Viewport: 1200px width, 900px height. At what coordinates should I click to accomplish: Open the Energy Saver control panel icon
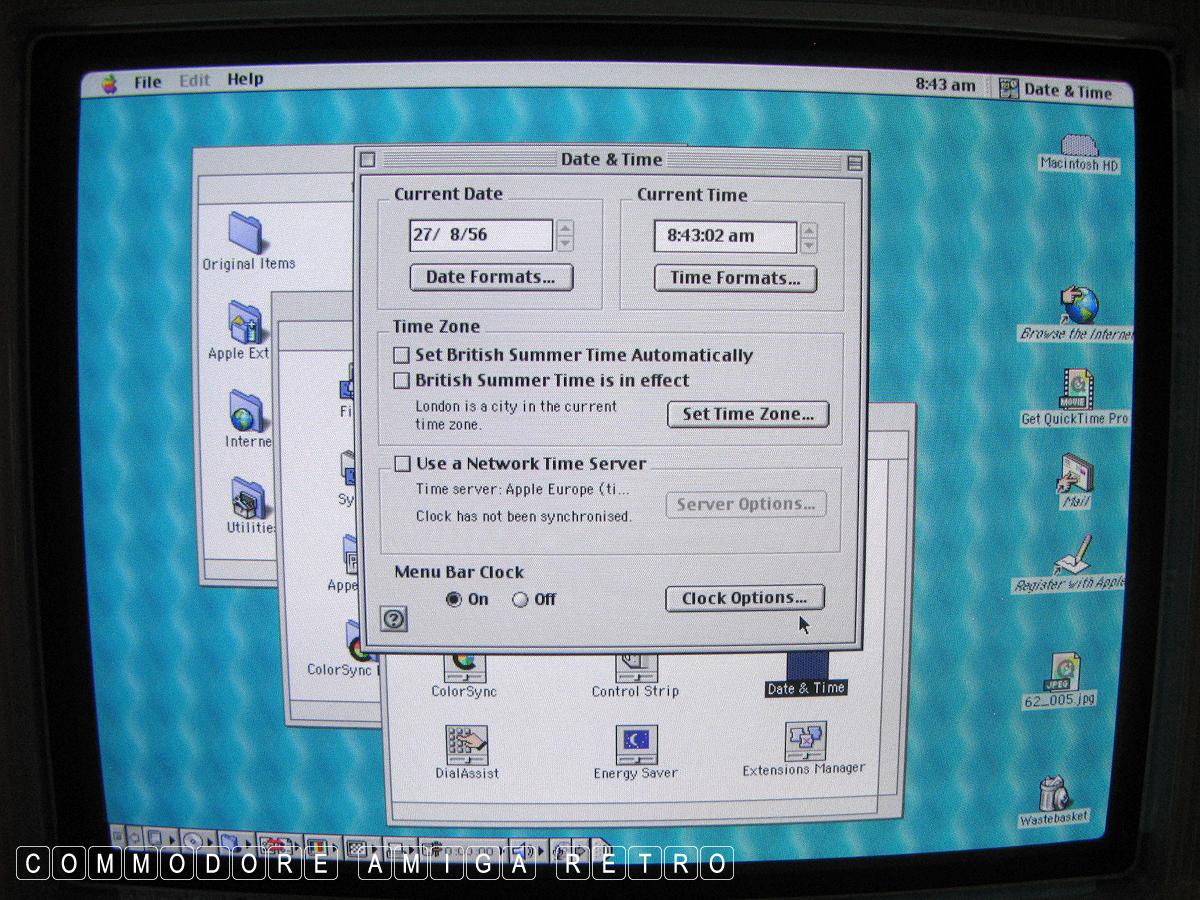636,746
